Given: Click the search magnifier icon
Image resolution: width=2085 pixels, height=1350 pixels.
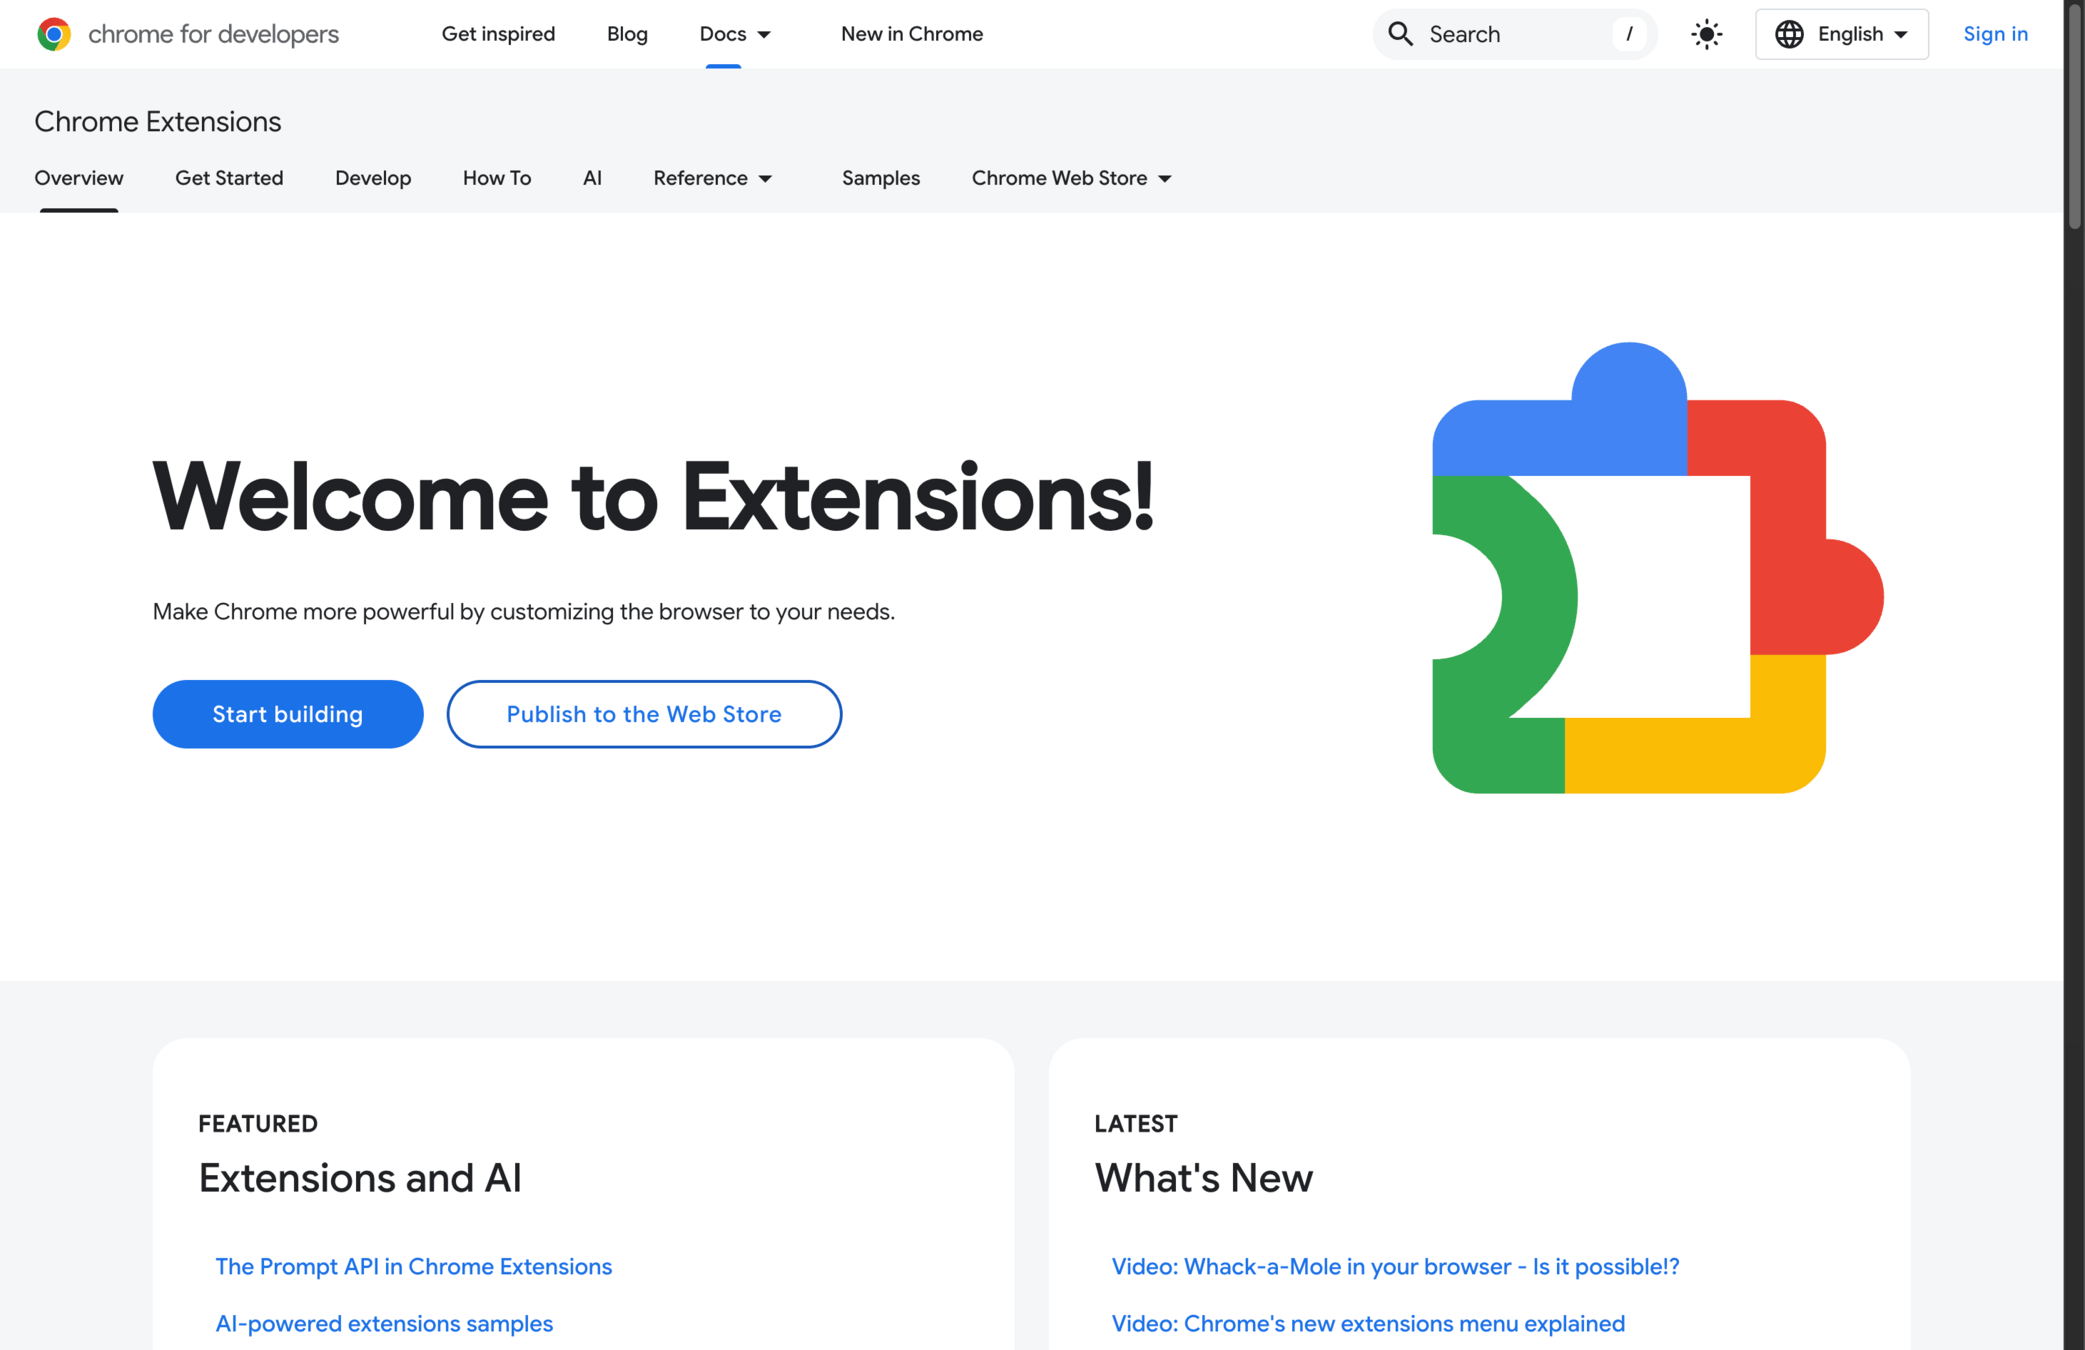Looking at the screenshot, I should tap(1401, 34).
